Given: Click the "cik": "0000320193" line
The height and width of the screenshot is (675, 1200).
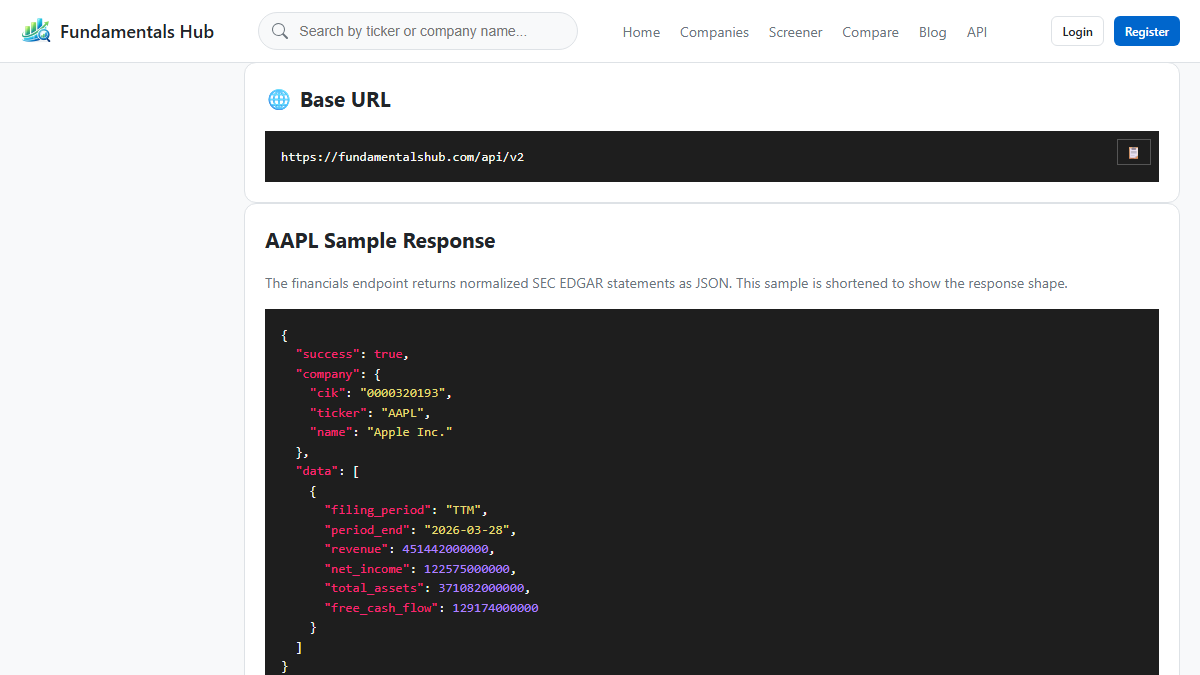Looking at the screenshot, I should coord(381,393).
